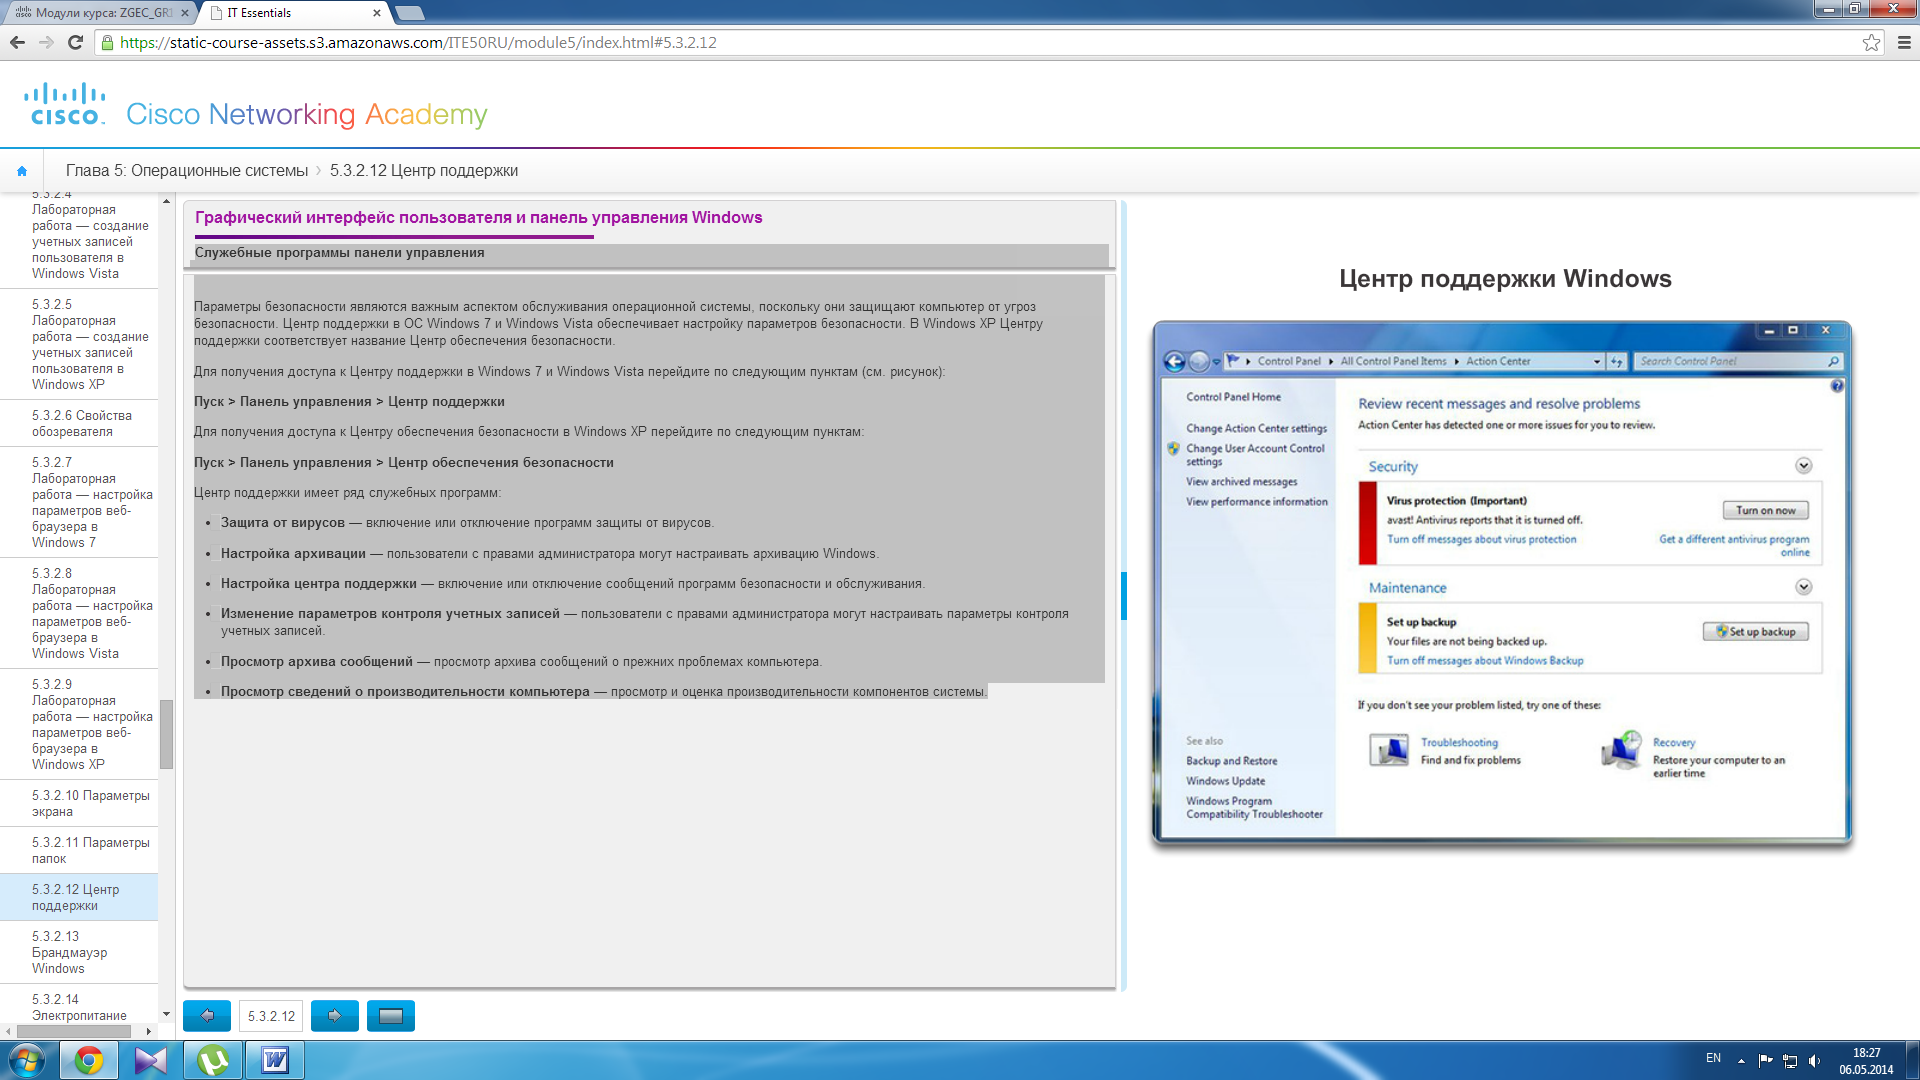Bookmark this page with the star icon

(1871, 42)
